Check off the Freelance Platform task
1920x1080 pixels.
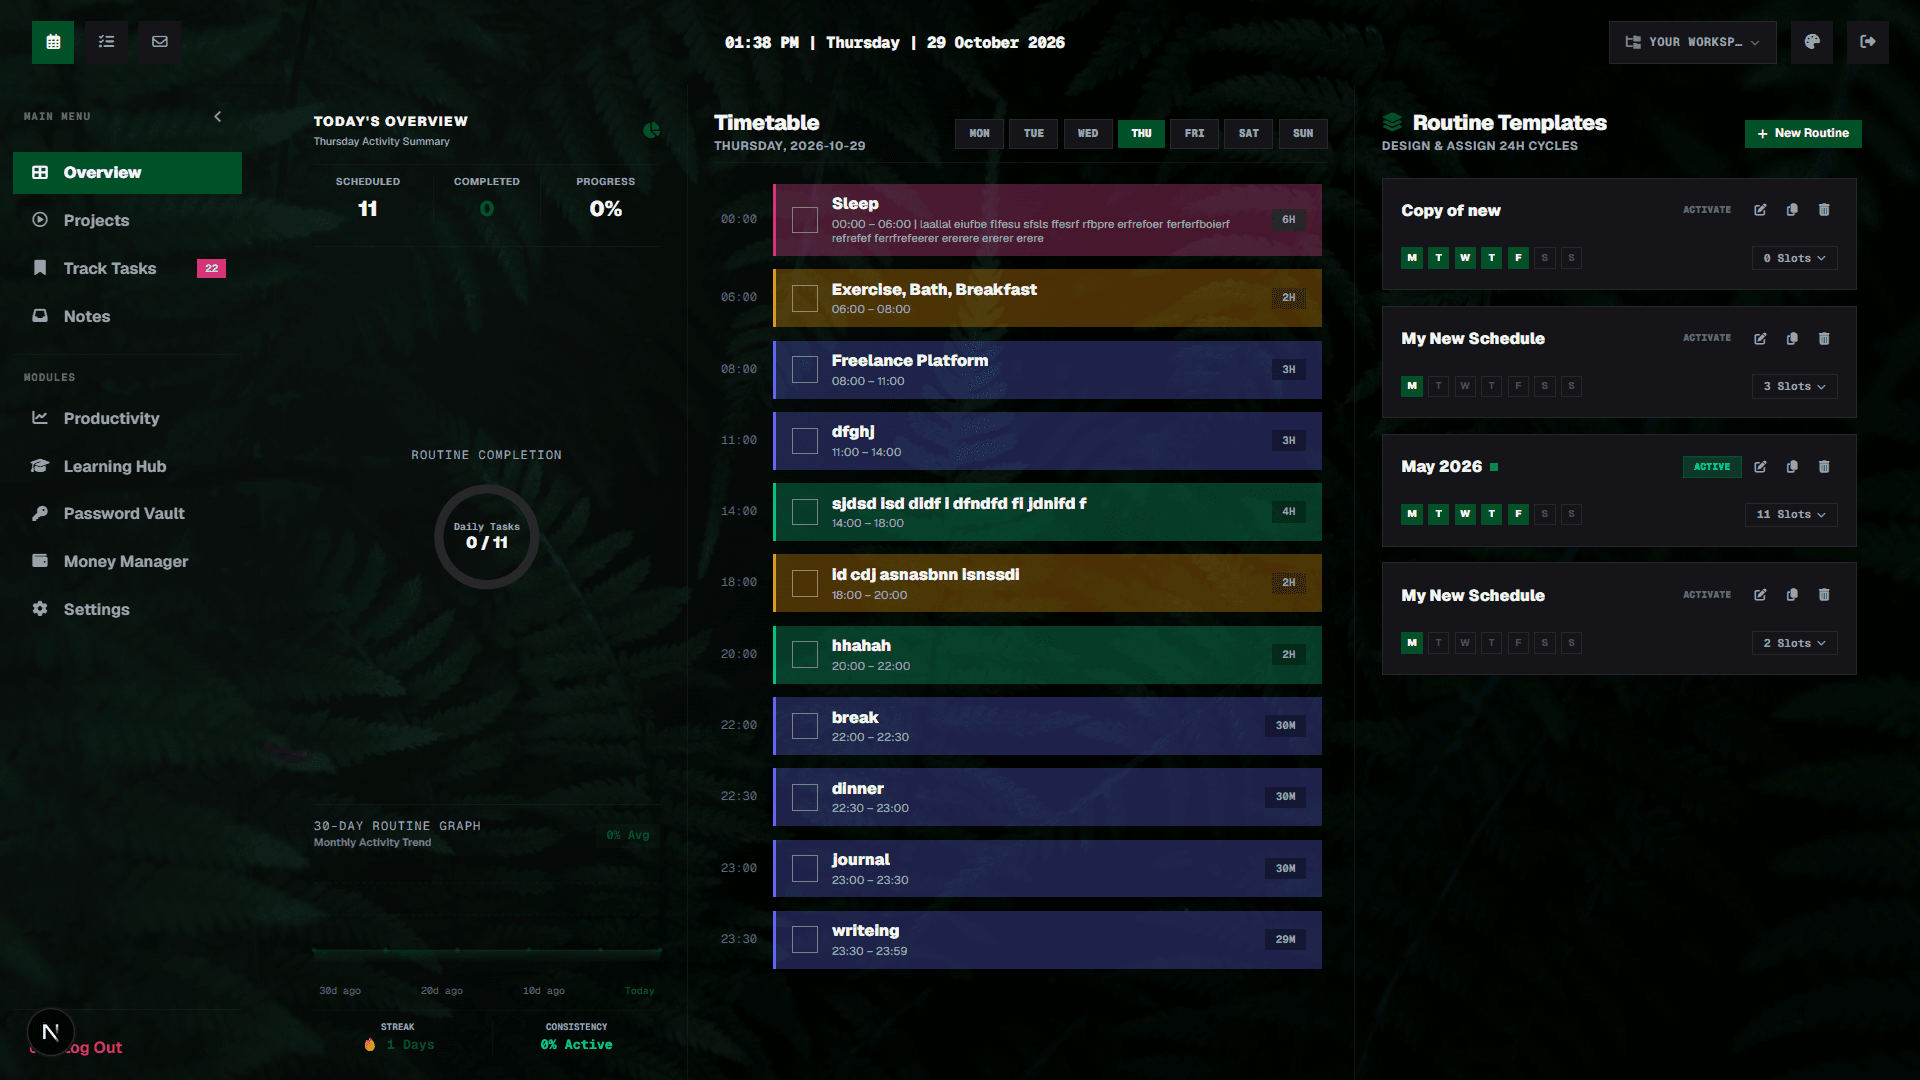pyautogui.click(x=805, y=369)
